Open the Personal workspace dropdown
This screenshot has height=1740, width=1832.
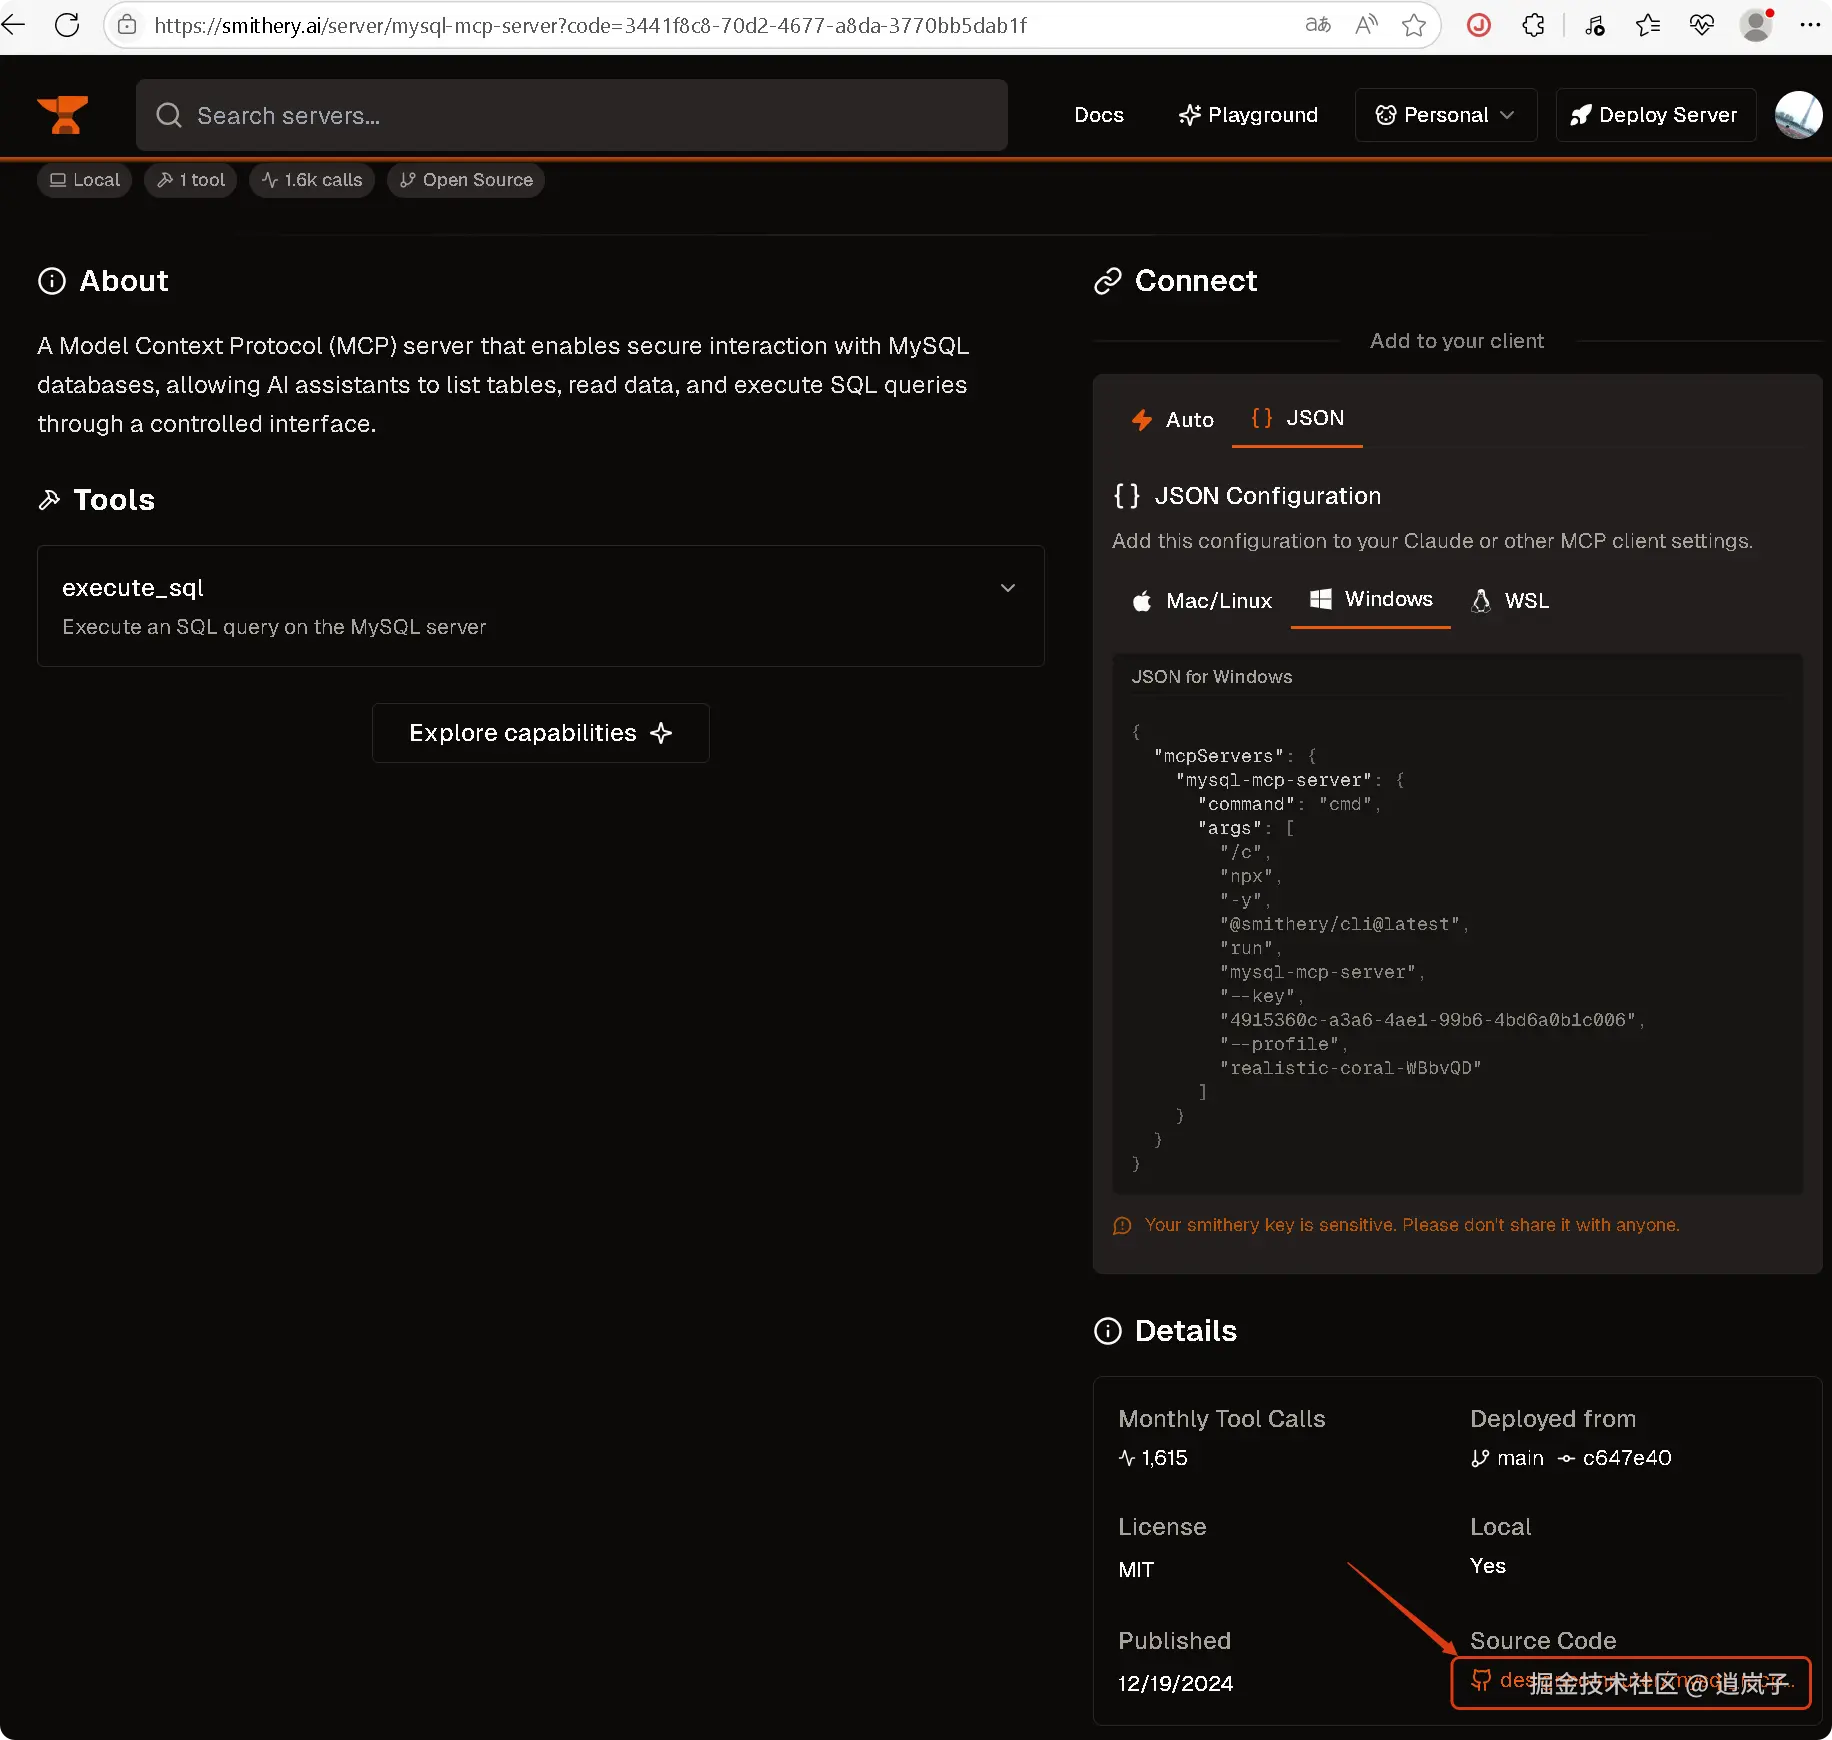[x=1445, y=115]
